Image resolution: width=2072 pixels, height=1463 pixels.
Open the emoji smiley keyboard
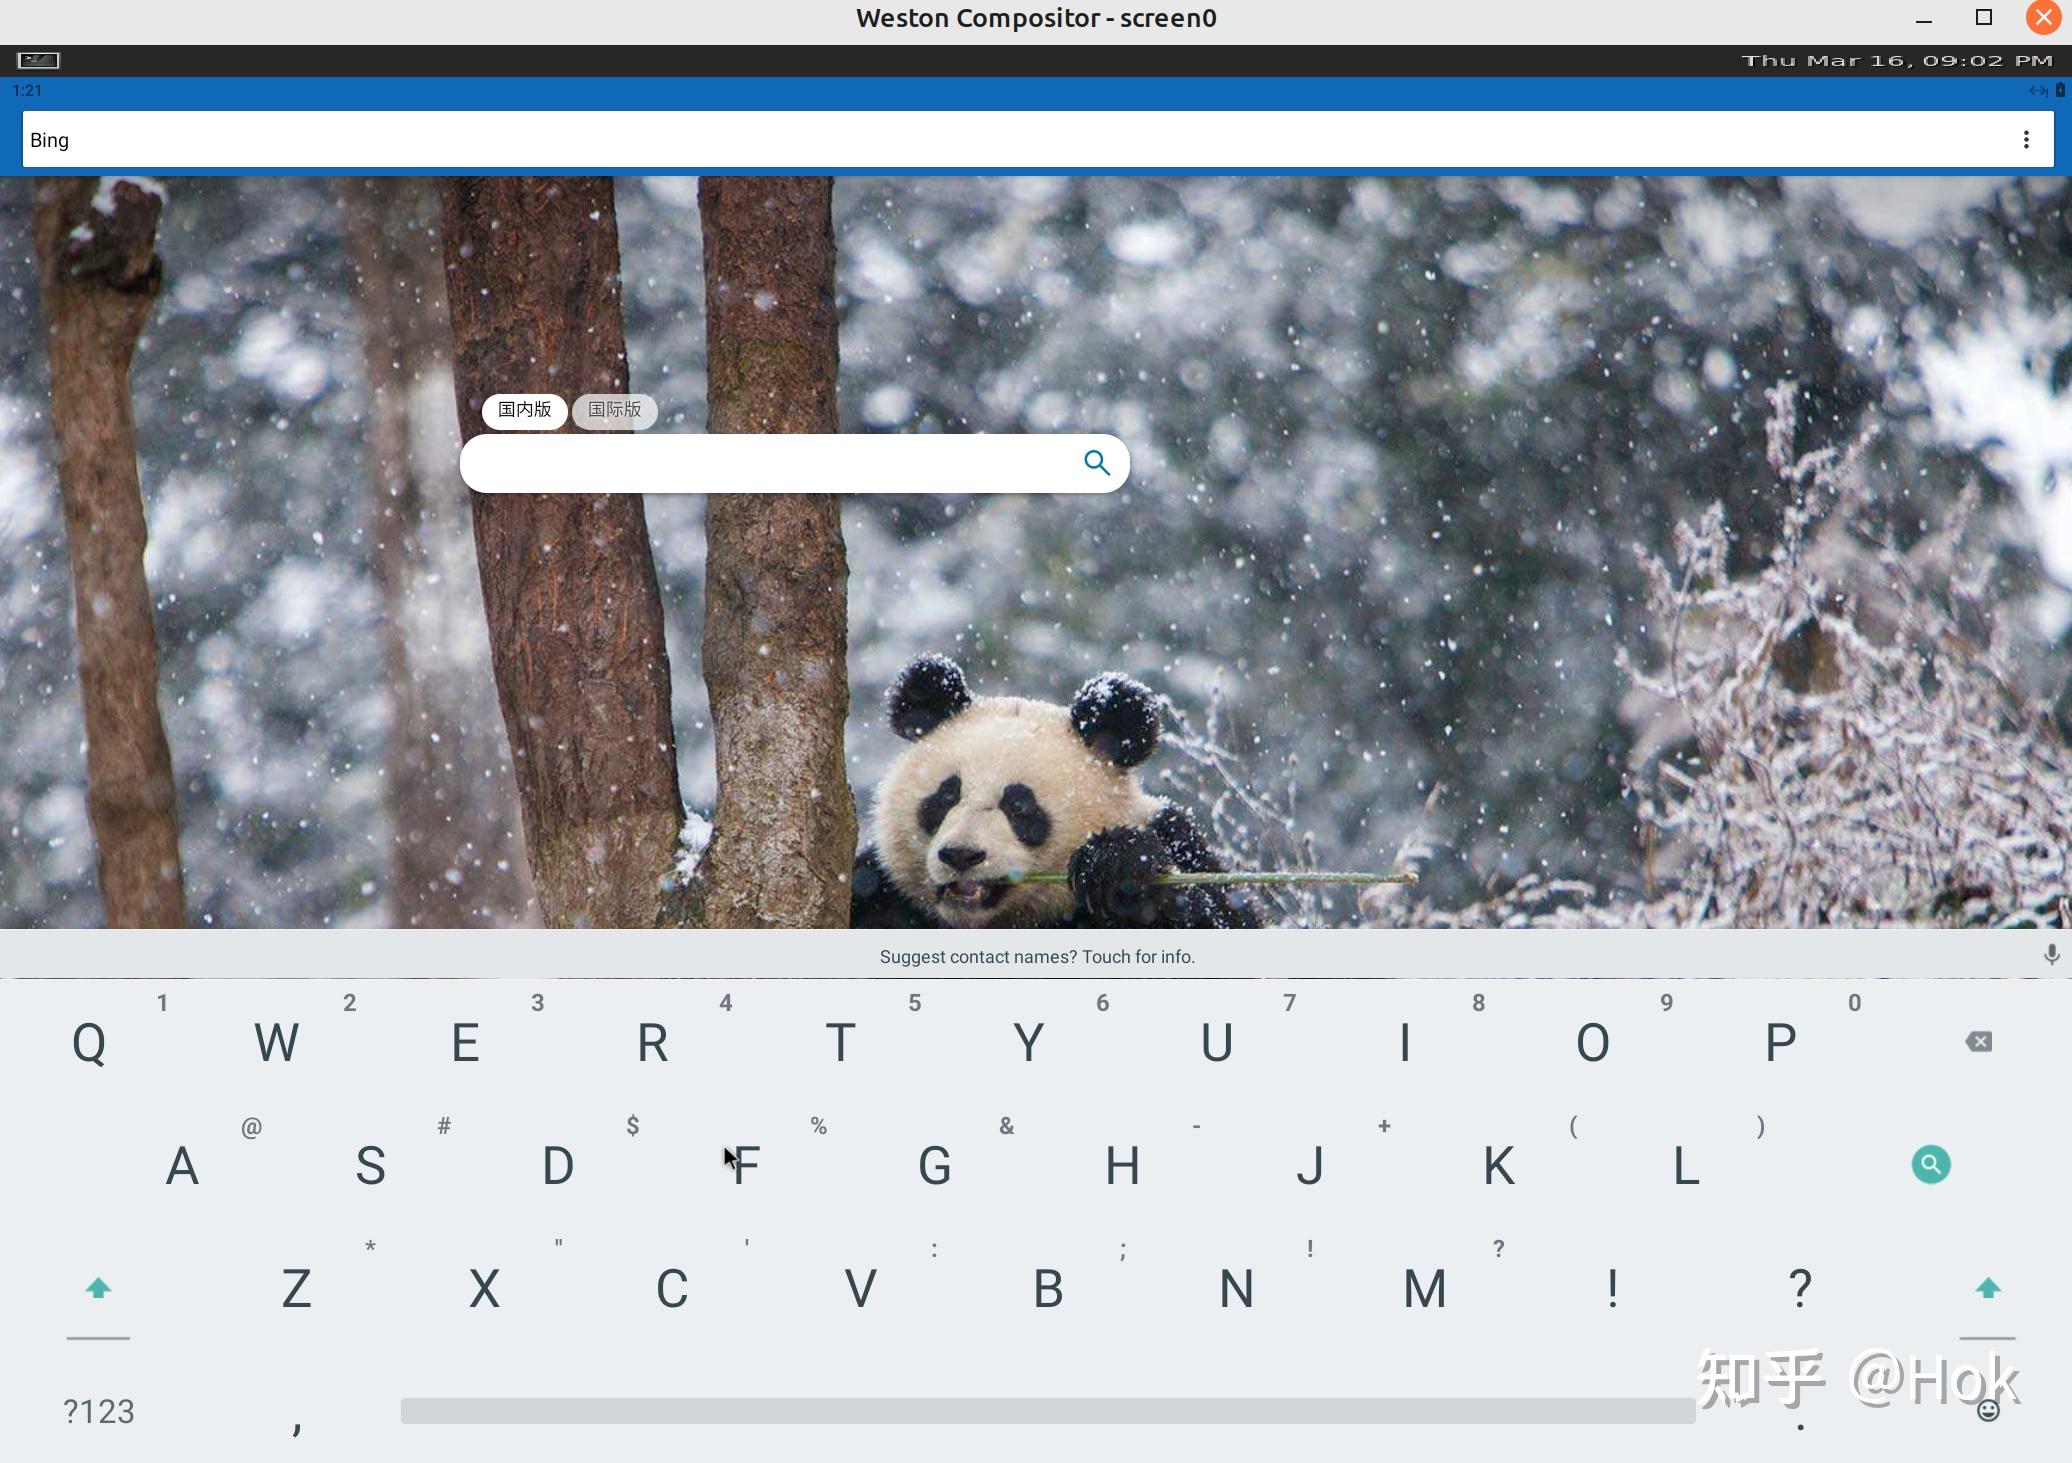click(1988, 1410)
